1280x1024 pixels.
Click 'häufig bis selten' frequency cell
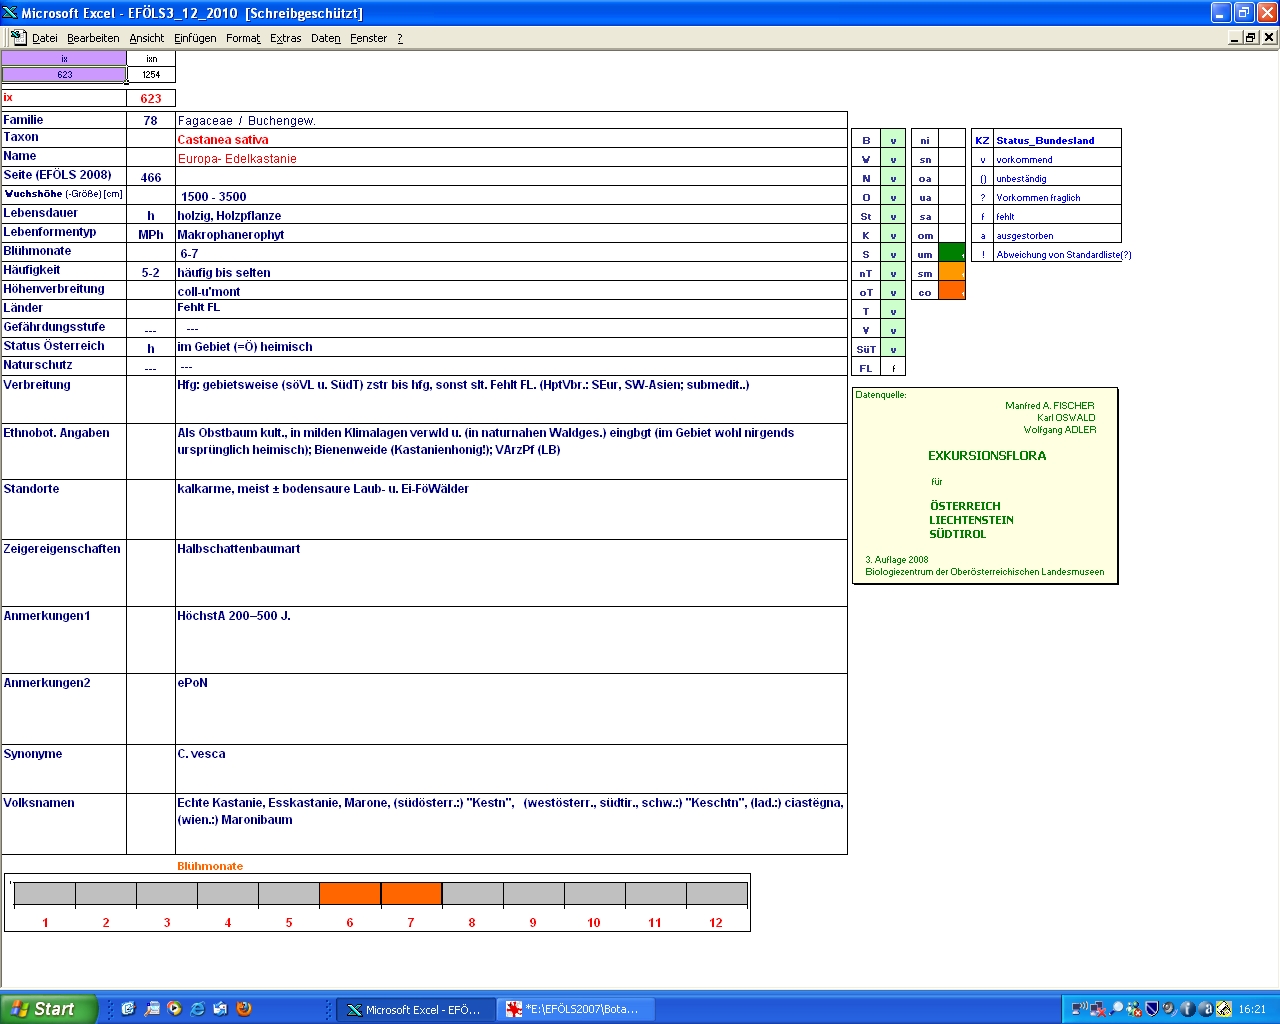point(511,272)
